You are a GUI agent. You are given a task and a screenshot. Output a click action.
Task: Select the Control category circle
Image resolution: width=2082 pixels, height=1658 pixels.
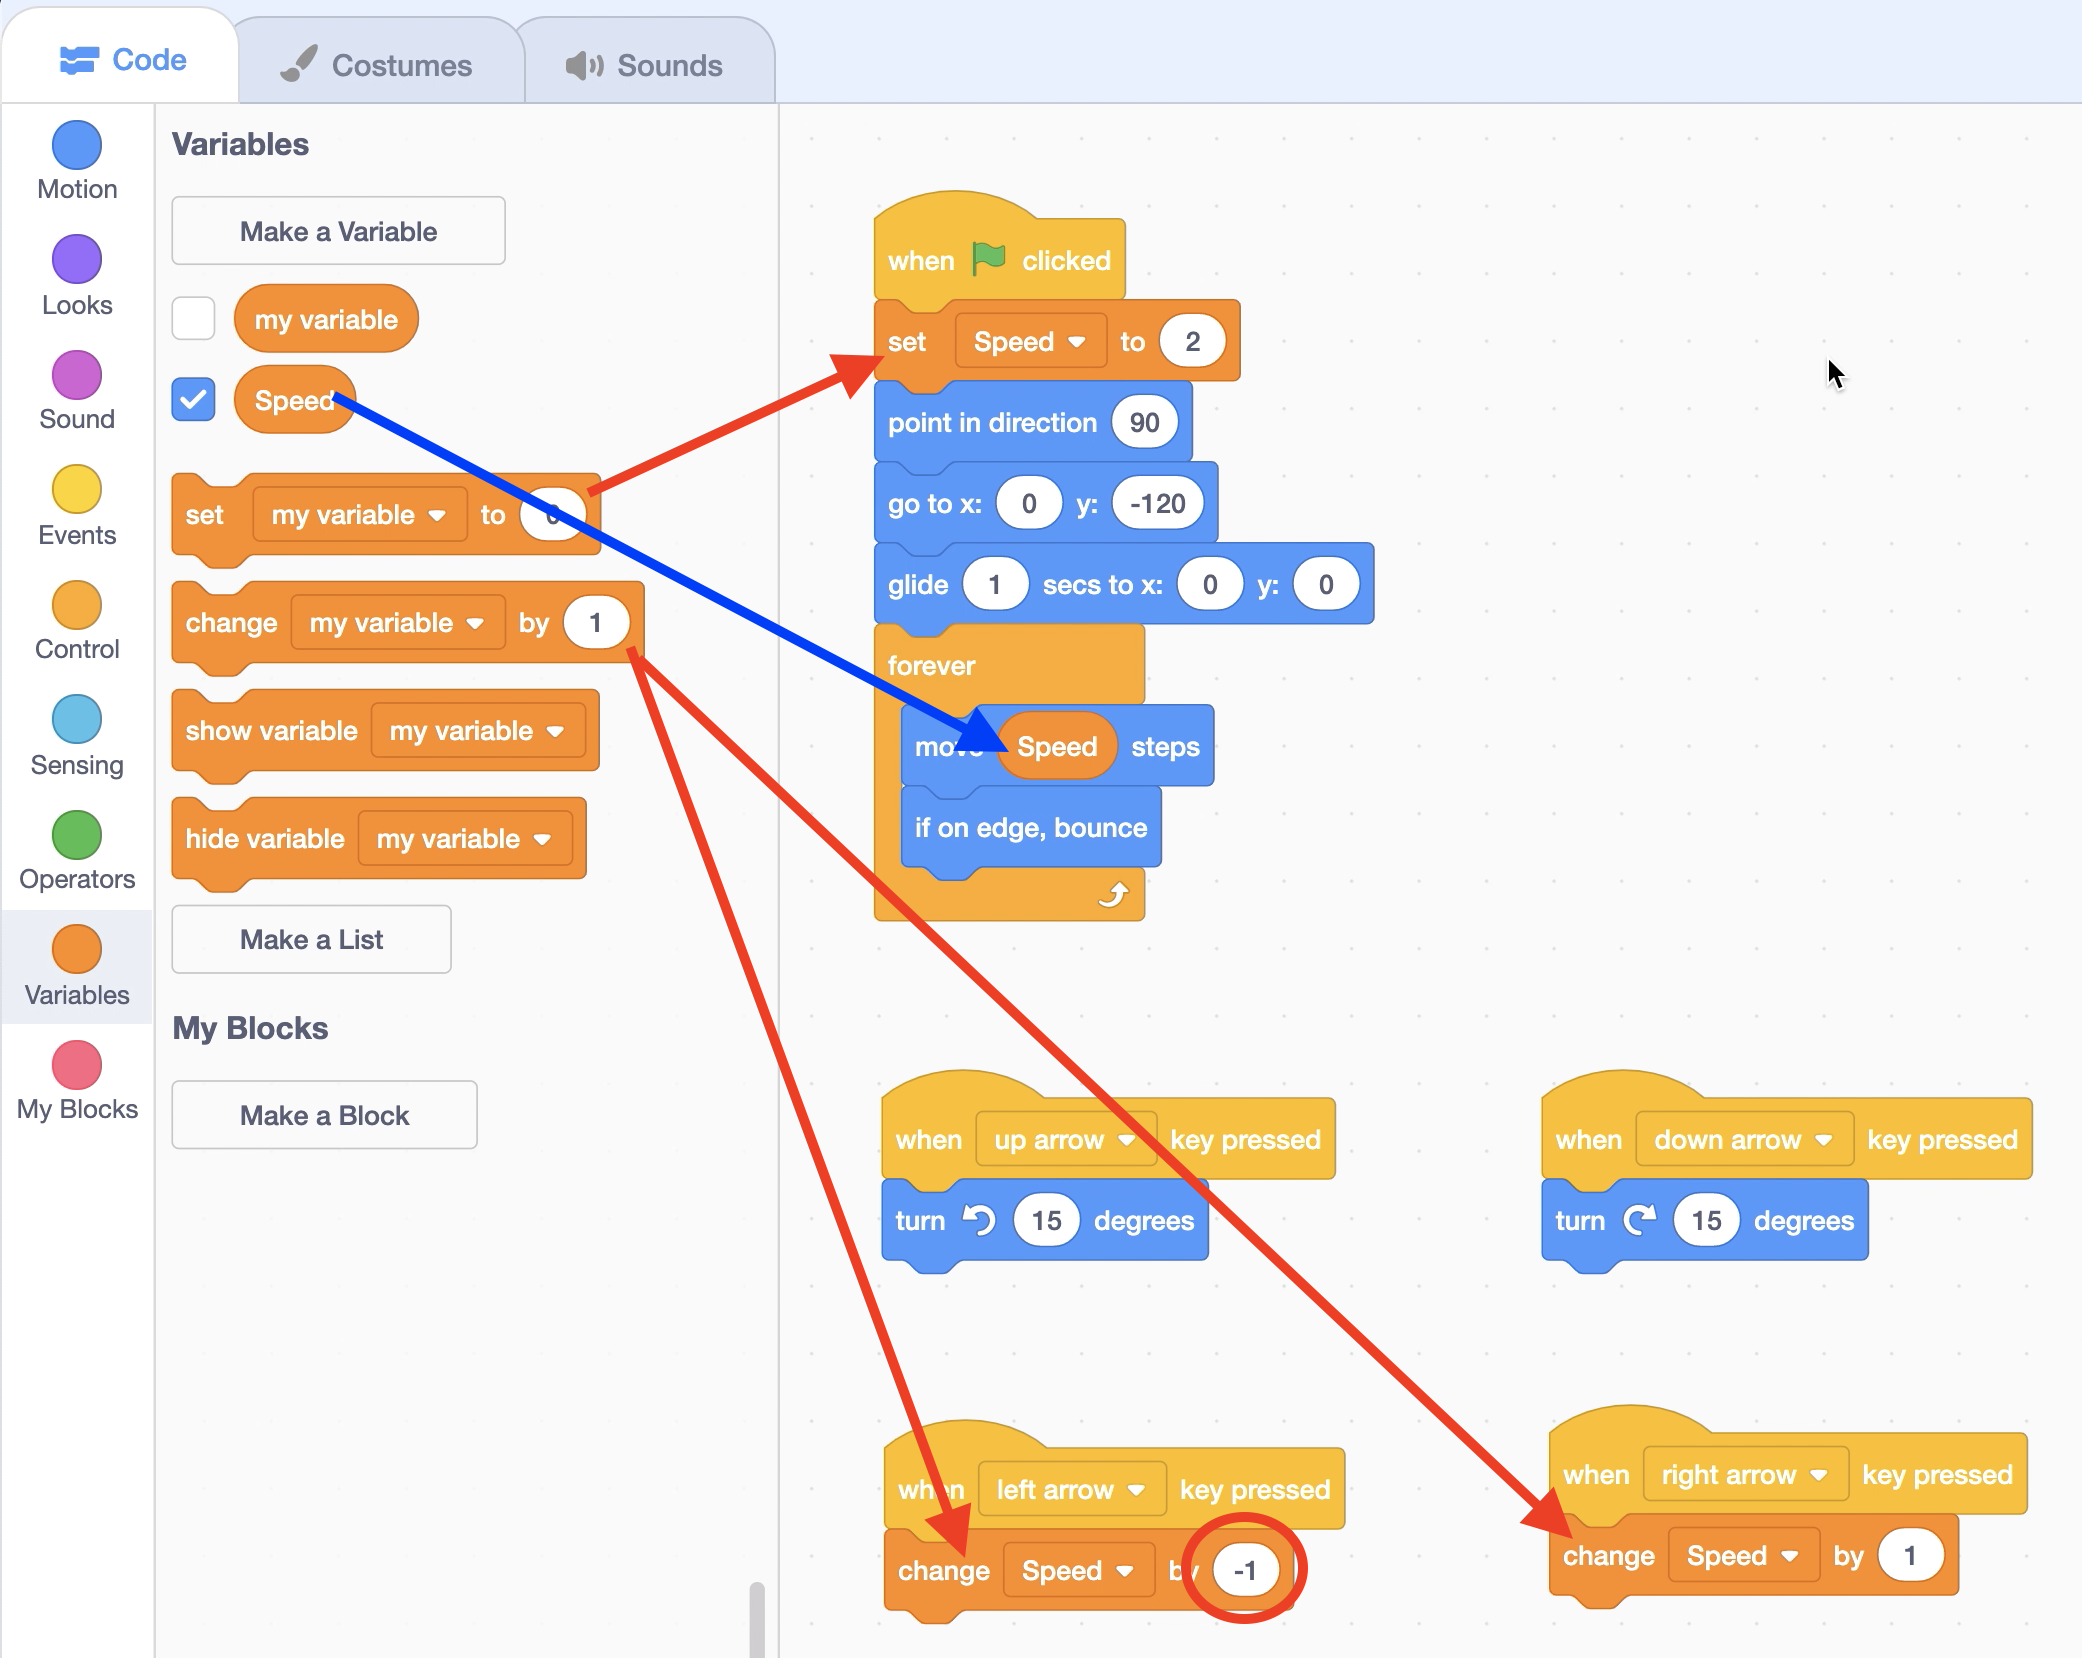pos(77,605)
